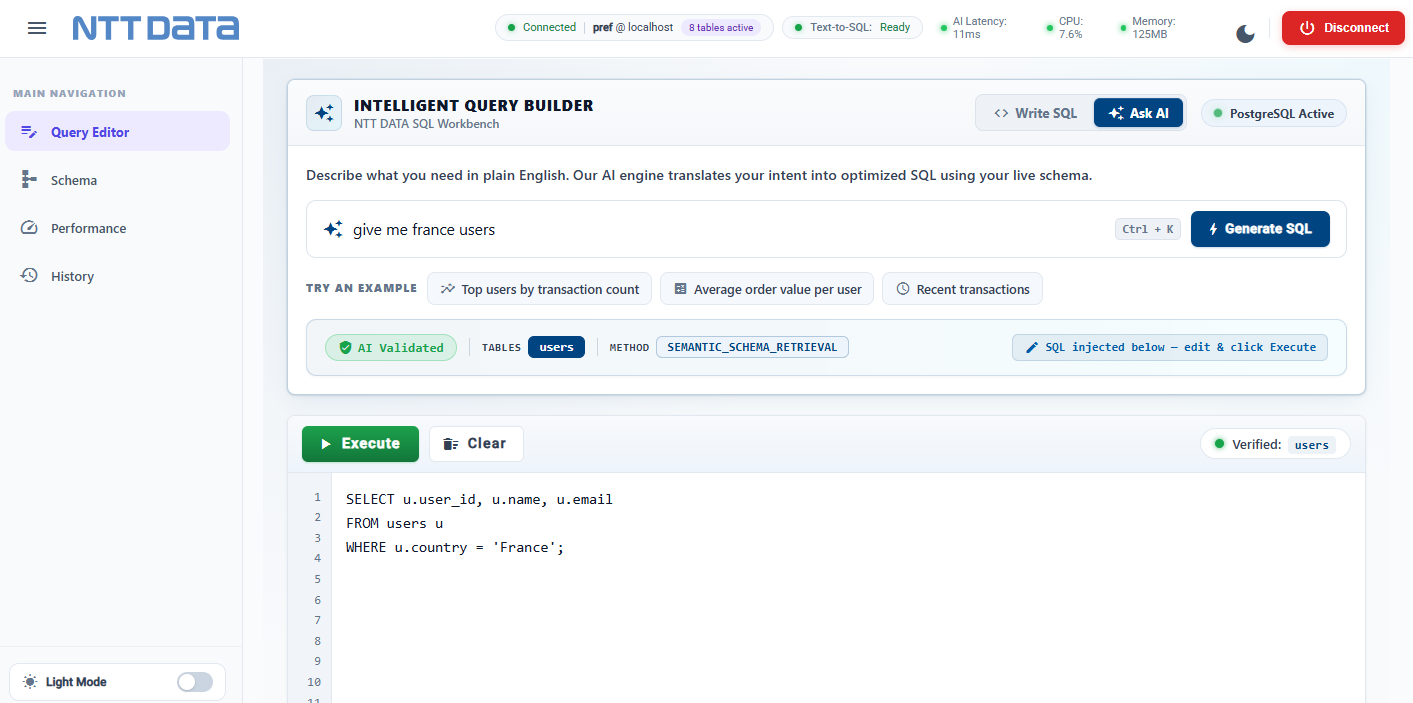Click the Text-to-SQL Ready status
Screen dimensions: 1413x703
click(852, 27)
